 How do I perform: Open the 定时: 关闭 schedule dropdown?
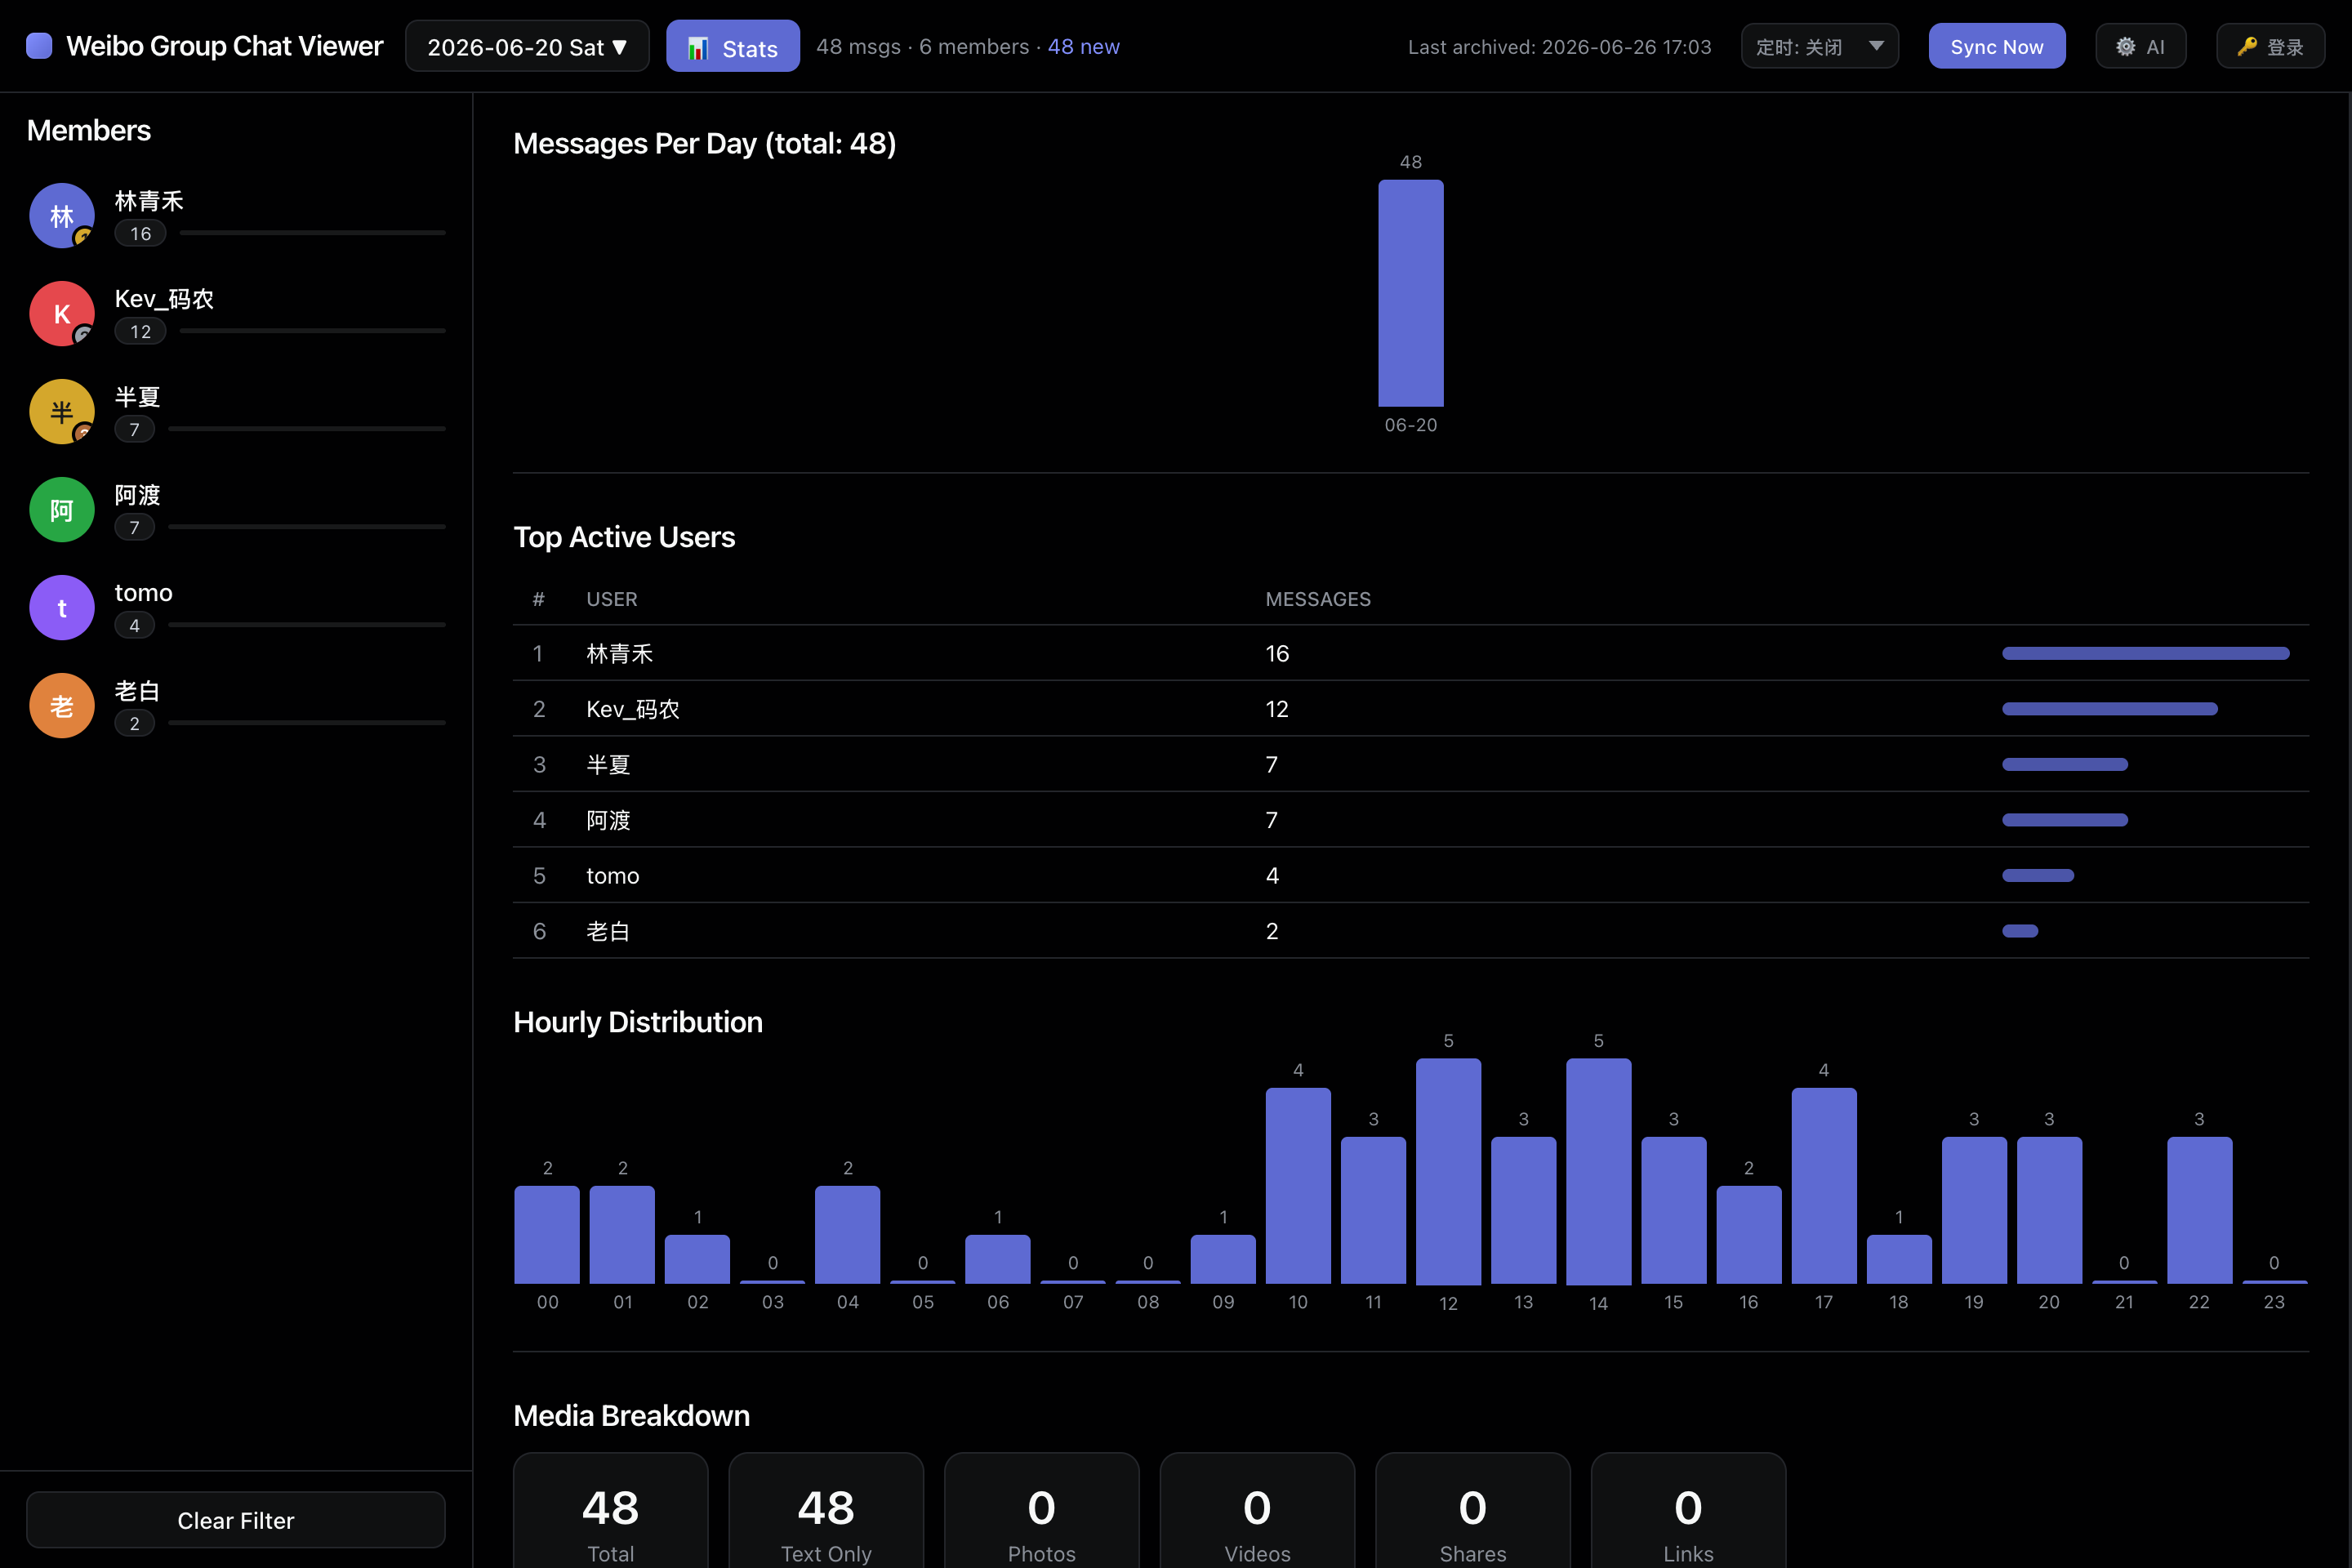1819,46
